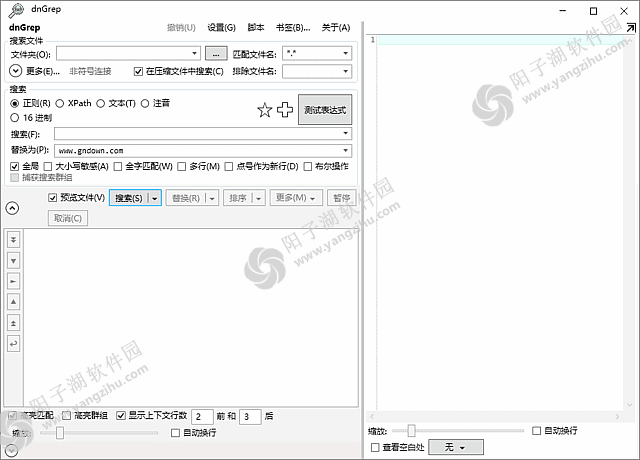This screenshot has height=460, width=640.
Task: Open the Scripts (脚本) menu
Action: coord(256,27)
